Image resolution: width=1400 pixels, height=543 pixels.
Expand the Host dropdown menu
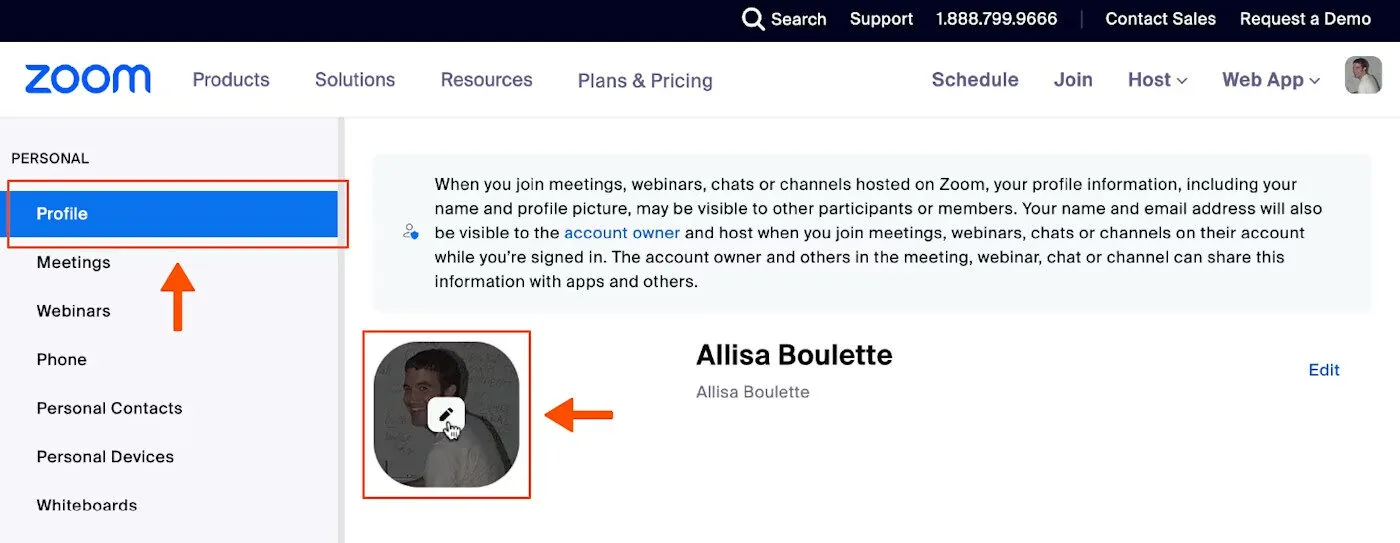coord(1157,80)
